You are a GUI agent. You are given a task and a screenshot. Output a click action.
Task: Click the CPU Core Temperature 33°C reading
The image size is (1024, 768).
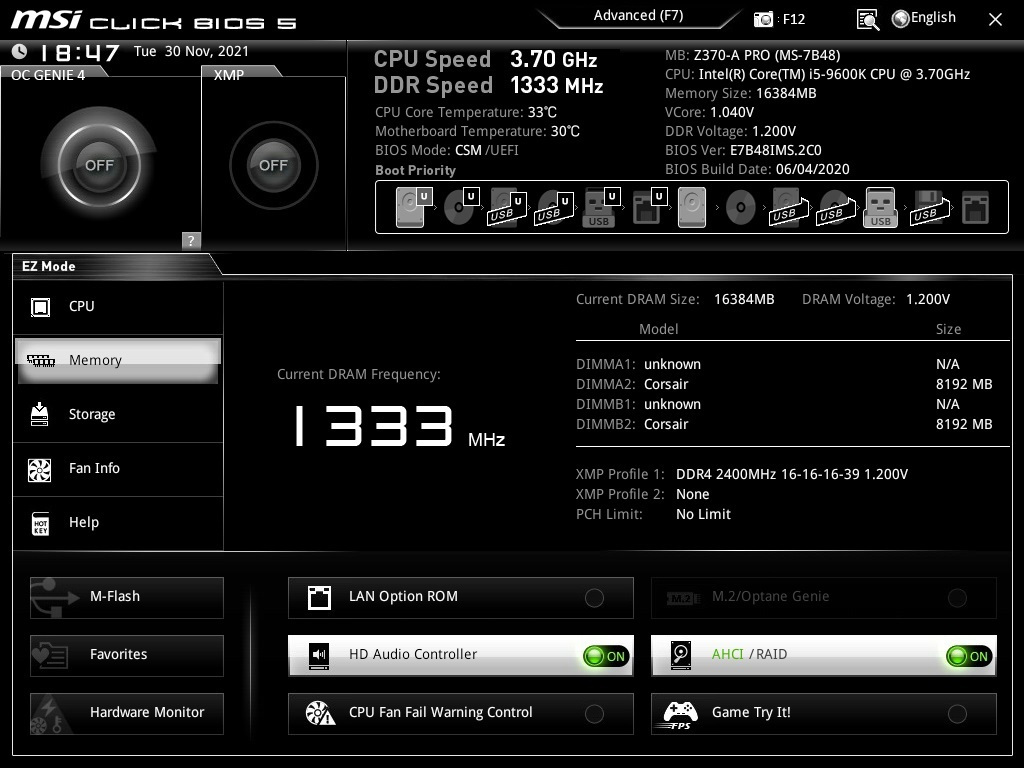pyautogui.click(x=466, y=112)
